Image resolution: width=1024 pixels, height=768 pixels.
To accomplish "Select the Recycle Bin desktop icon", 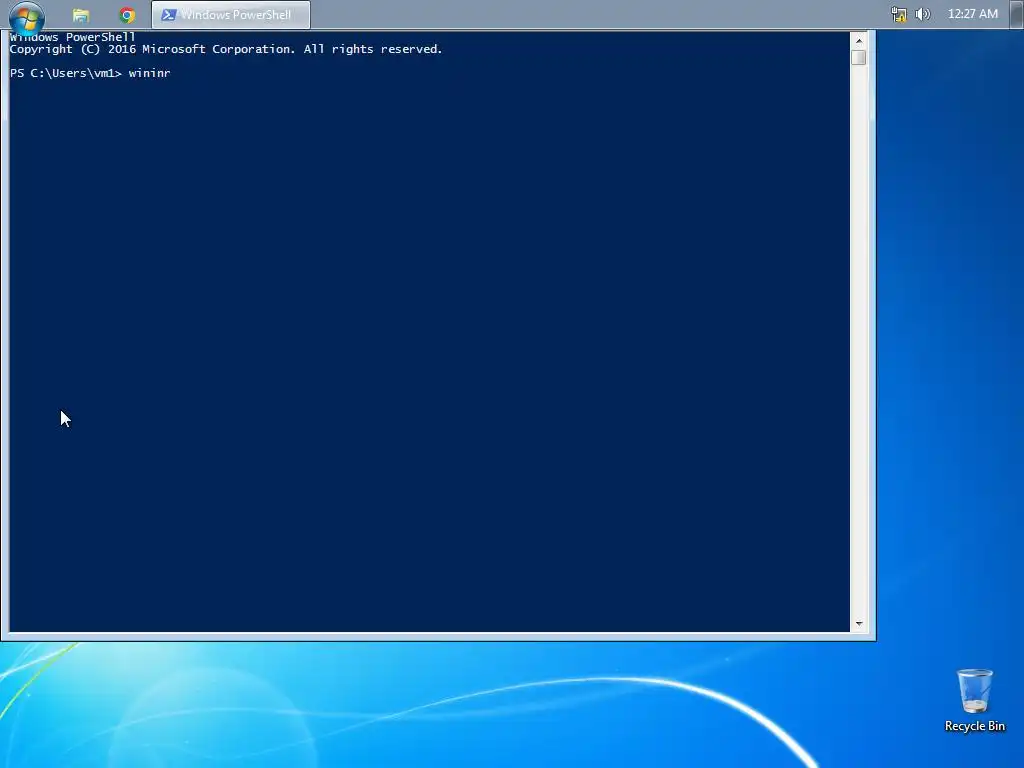I will click(974, 700).
